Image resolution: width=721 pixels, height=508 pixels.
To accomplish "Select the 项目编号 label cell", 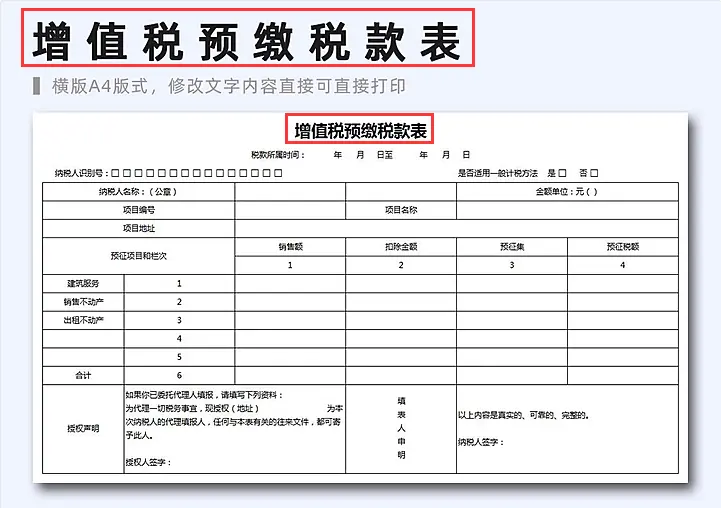I will click(138, 210).
